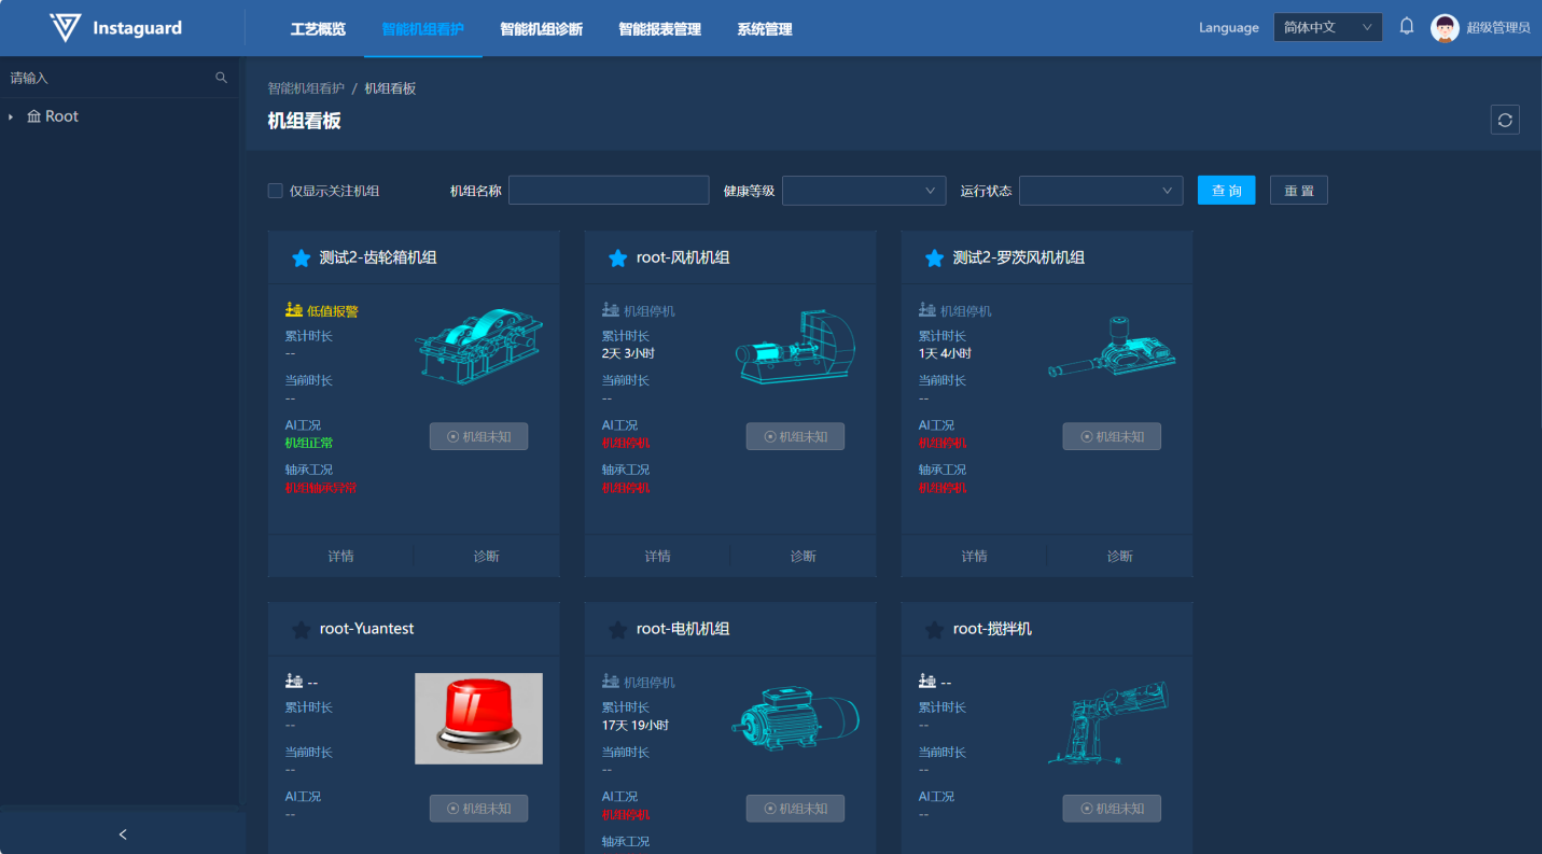
Task: Click the Instaguard logo icon
Action: click(x=65, y=27)
